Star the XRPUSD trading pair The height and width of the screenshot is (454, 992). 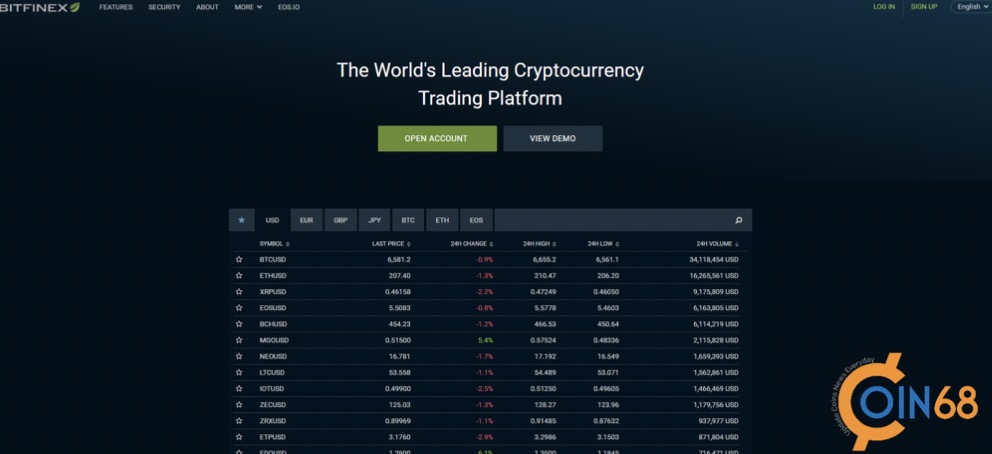pyautogui.click(x=239, y=291)
